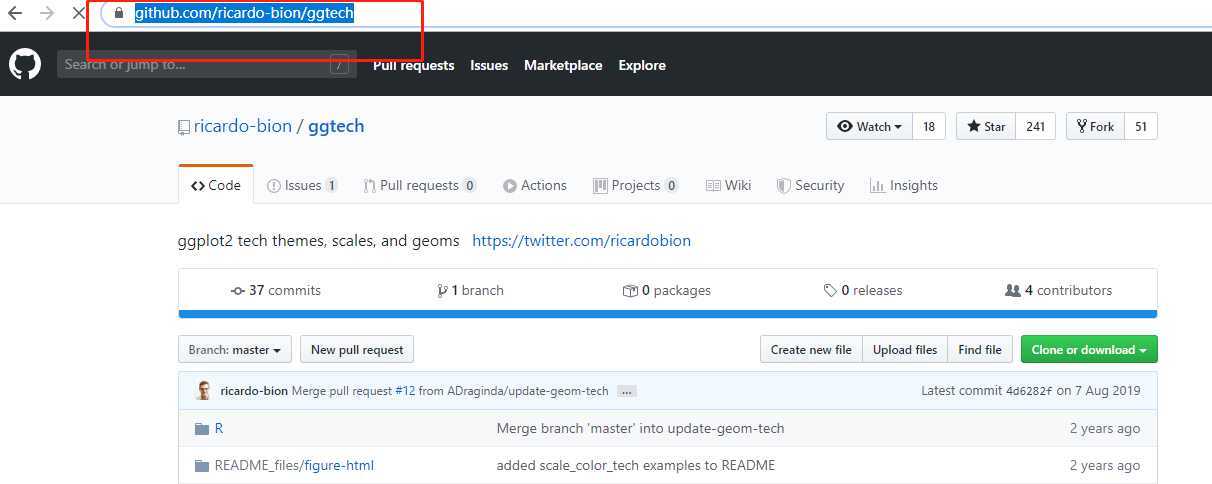Open ricardo-bion commit author link
Image resolution: width=1212 pixels, height=484 pixels.
(254, 391)
